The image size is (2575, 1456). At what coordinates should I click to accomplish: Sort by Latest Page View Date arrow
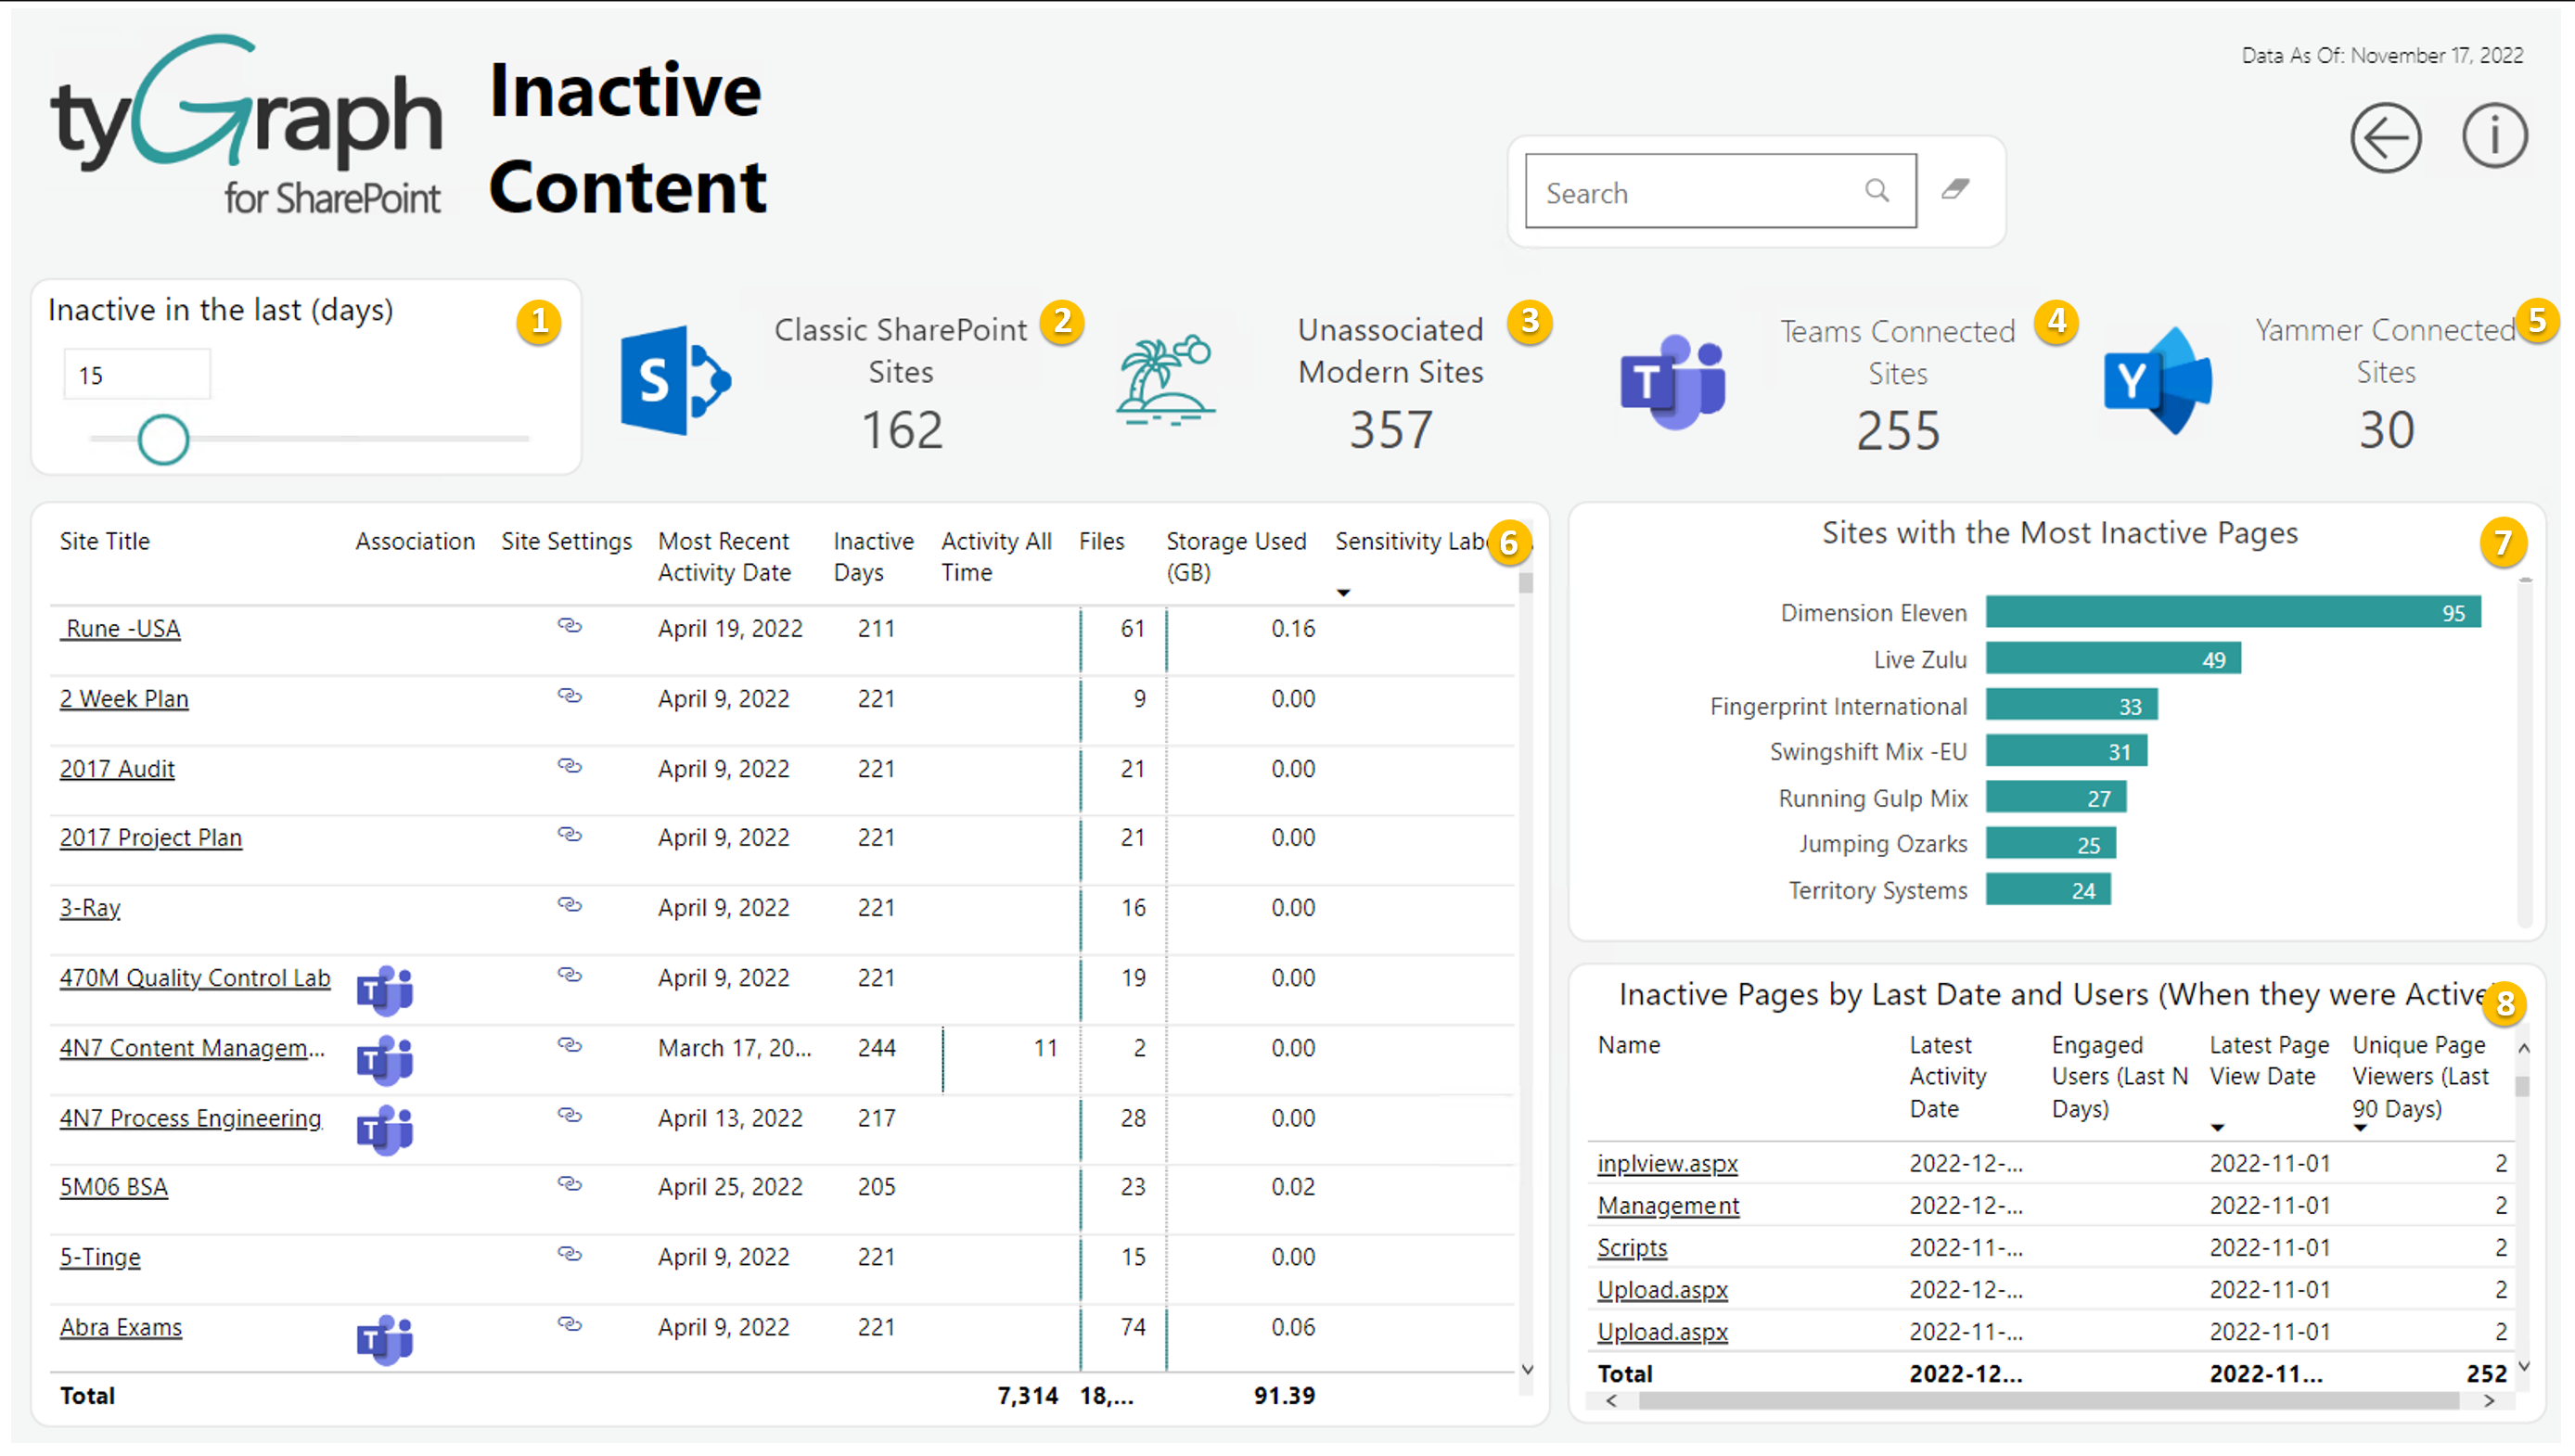pyautogui.click(x=2217, y=1128)
